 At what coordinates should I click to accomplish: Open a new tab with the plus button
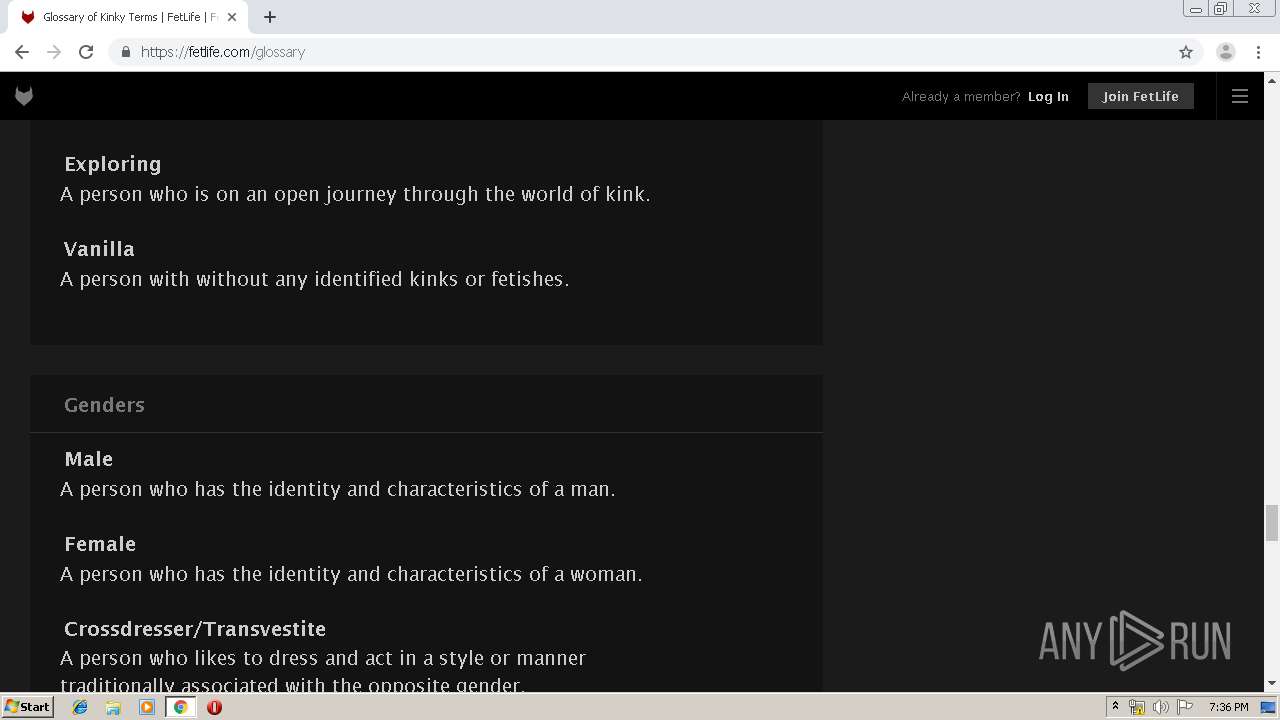tap(270, 17)
